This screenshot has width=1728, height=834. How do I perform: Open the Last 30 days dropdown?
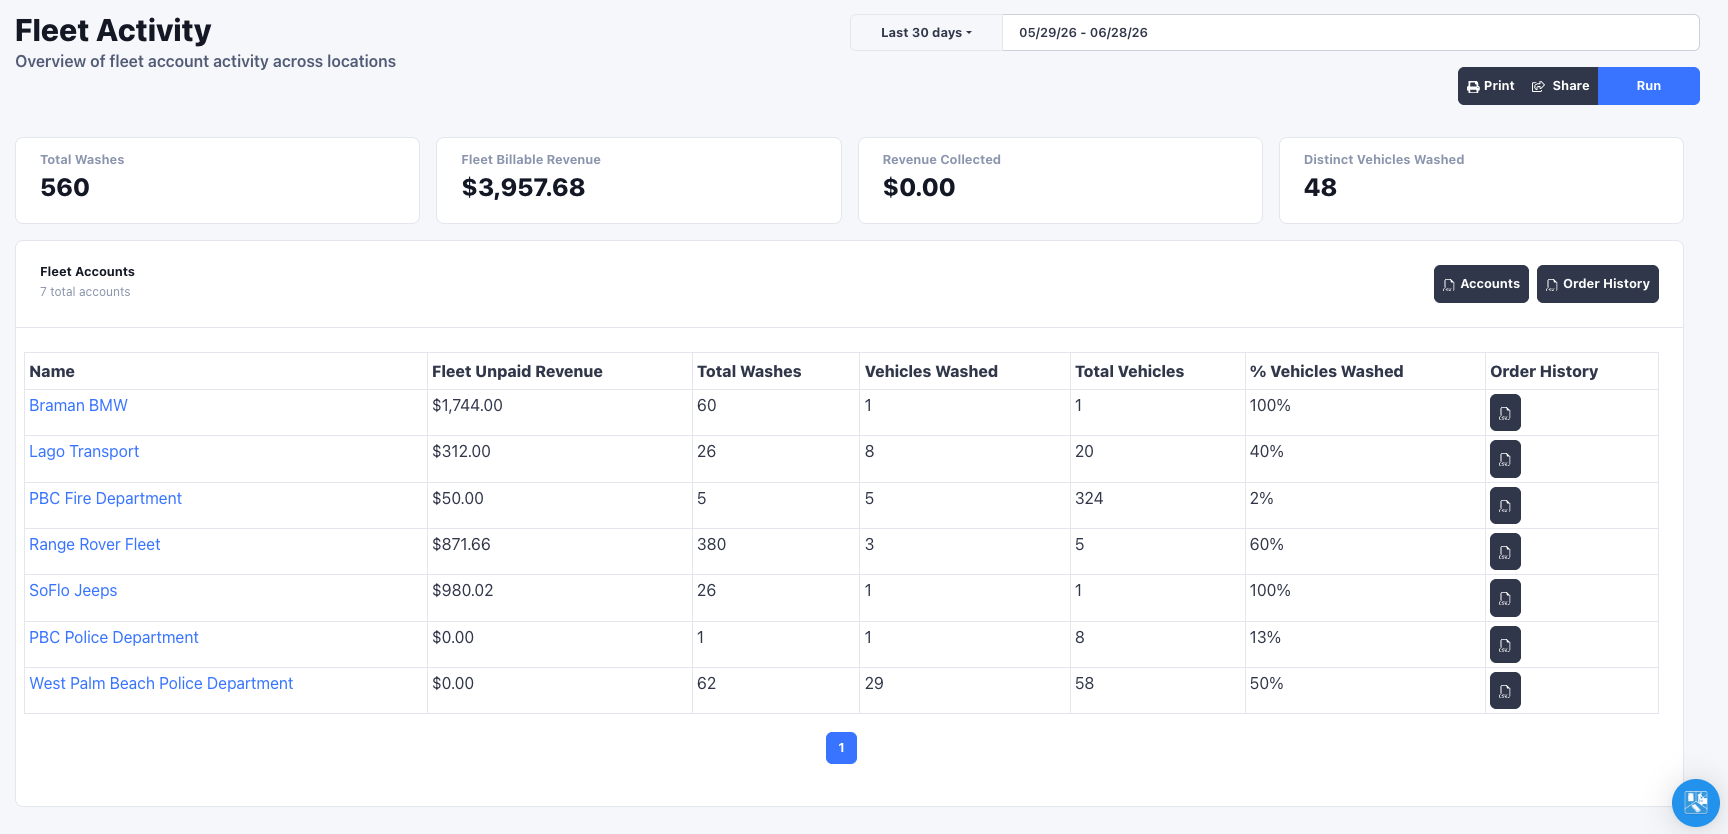click(x=926, y=33)
